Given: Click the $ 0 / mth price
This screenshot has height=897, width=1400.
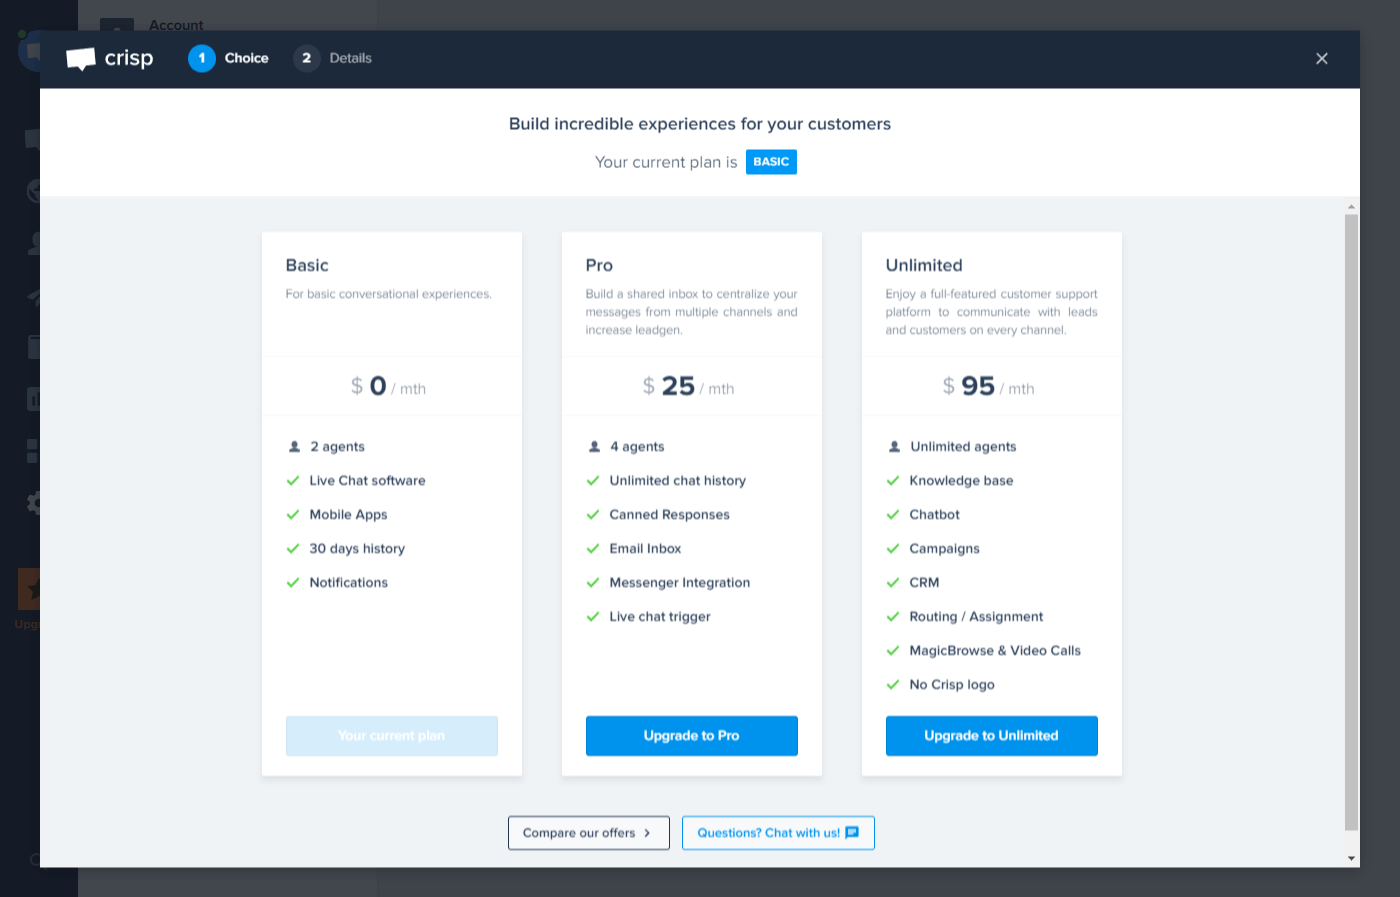Looking at the screenshot, I should [388, 387].
